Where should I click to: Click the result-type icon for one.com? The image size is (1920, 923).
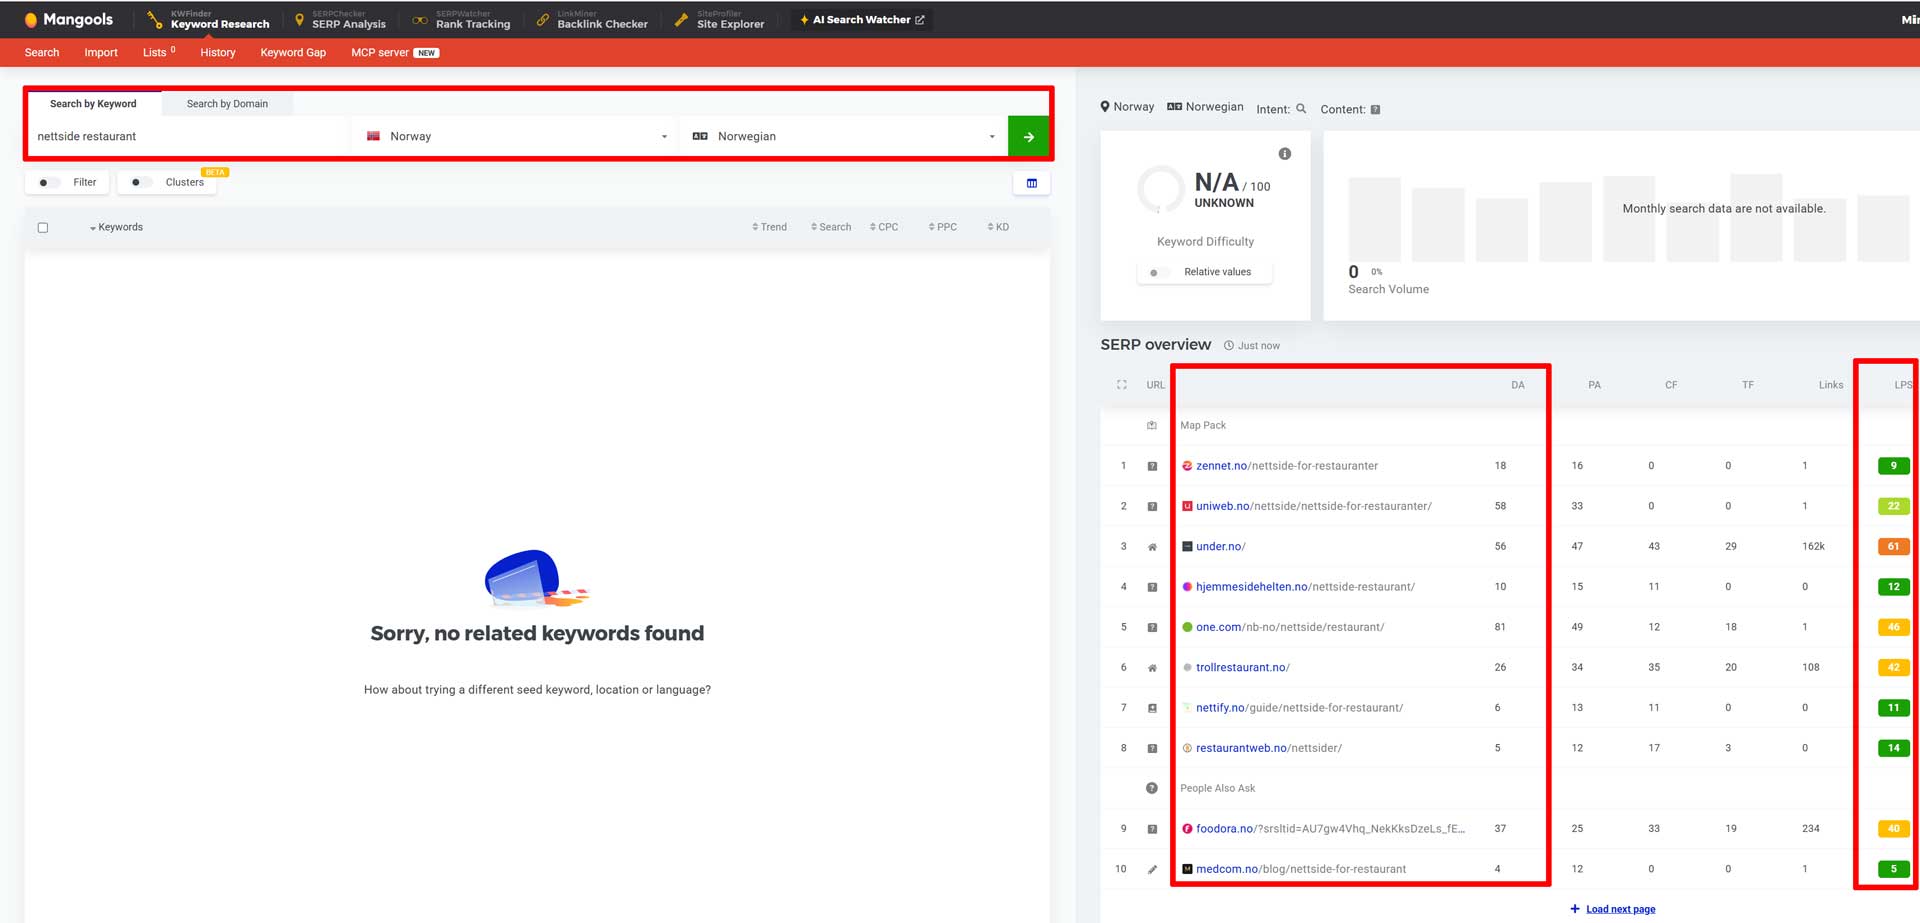click(x=1152, y=627)
